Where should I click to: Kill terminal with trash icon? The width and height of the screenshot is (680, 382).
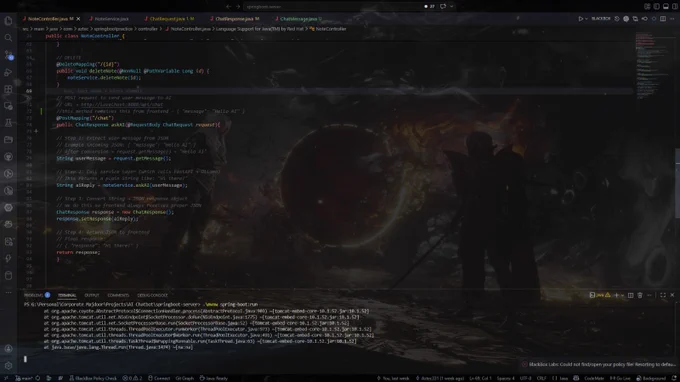pyautogui.click(x=640, y=295)
